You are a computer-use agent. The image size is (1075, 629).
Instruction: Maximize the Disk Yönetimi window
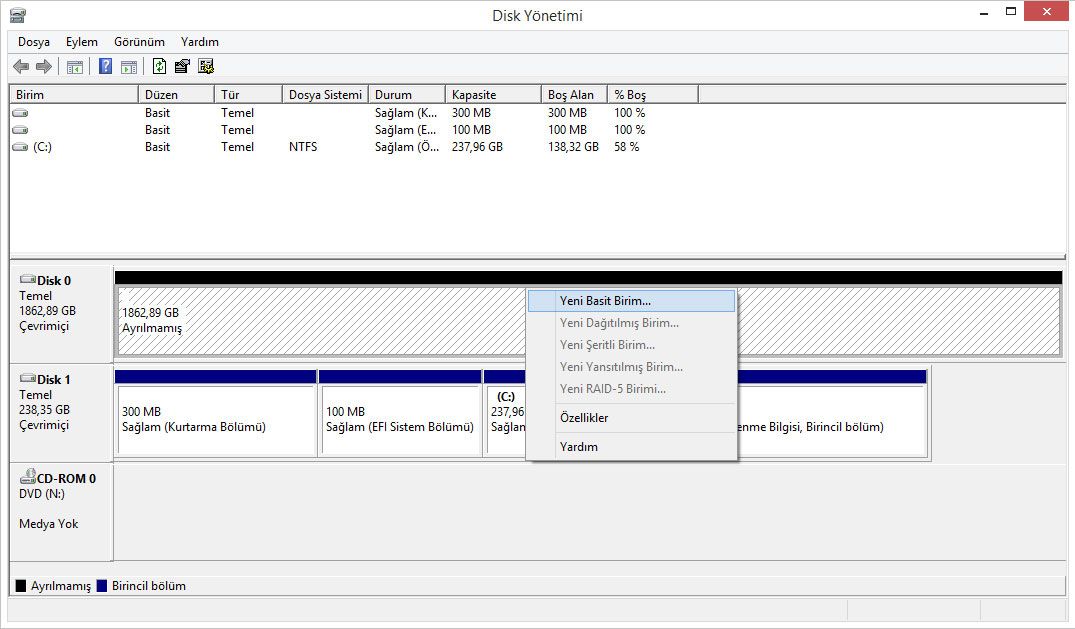click(x=1011, y=12)
